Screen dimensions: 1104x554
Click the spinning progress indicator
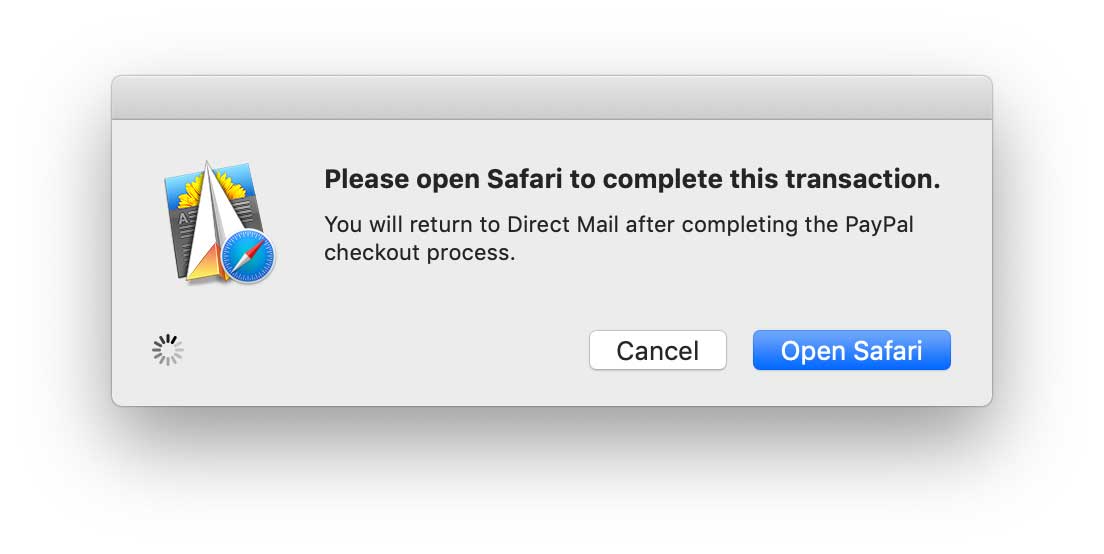coord(168,350)
